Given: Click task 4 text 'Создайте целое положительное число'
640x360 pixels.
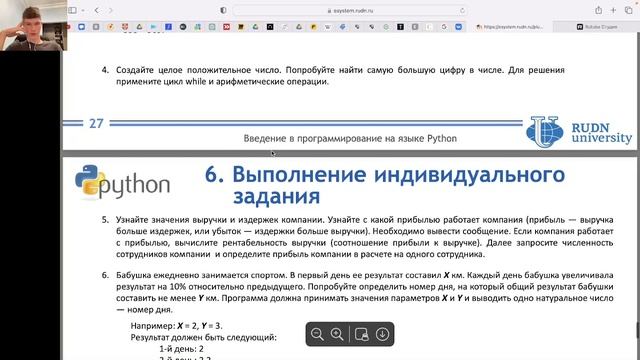Looking at the screenshot, I should coord(198,70).
